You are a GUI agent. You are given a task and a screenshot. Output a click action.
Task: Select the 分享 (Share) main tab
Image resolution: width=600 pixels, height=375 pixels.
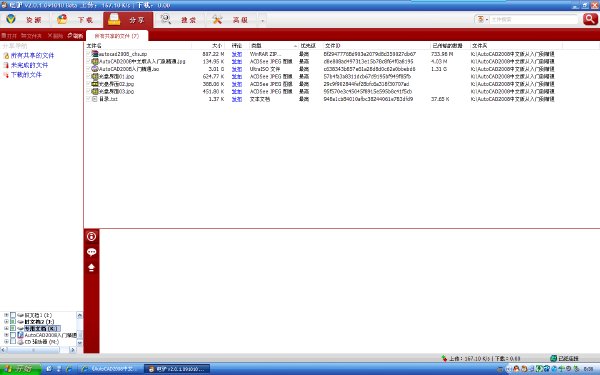pyautogui.click(x=128, y=20)
